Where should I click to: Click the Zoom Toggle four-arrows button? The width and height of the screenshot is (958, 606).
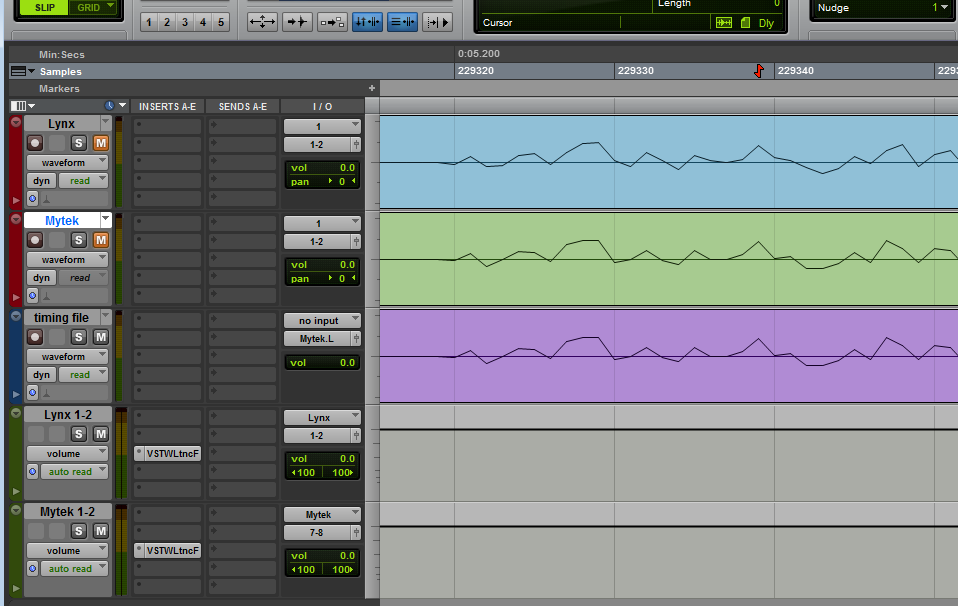pos(262,22)
